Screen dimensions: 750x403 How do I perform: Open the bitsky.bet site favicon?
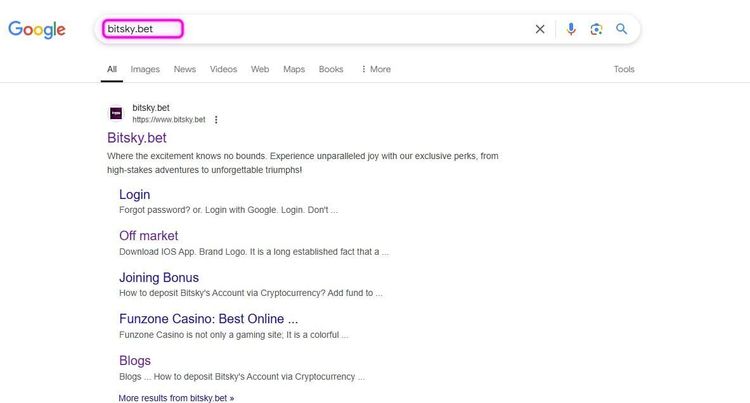[x=116, y=113]
